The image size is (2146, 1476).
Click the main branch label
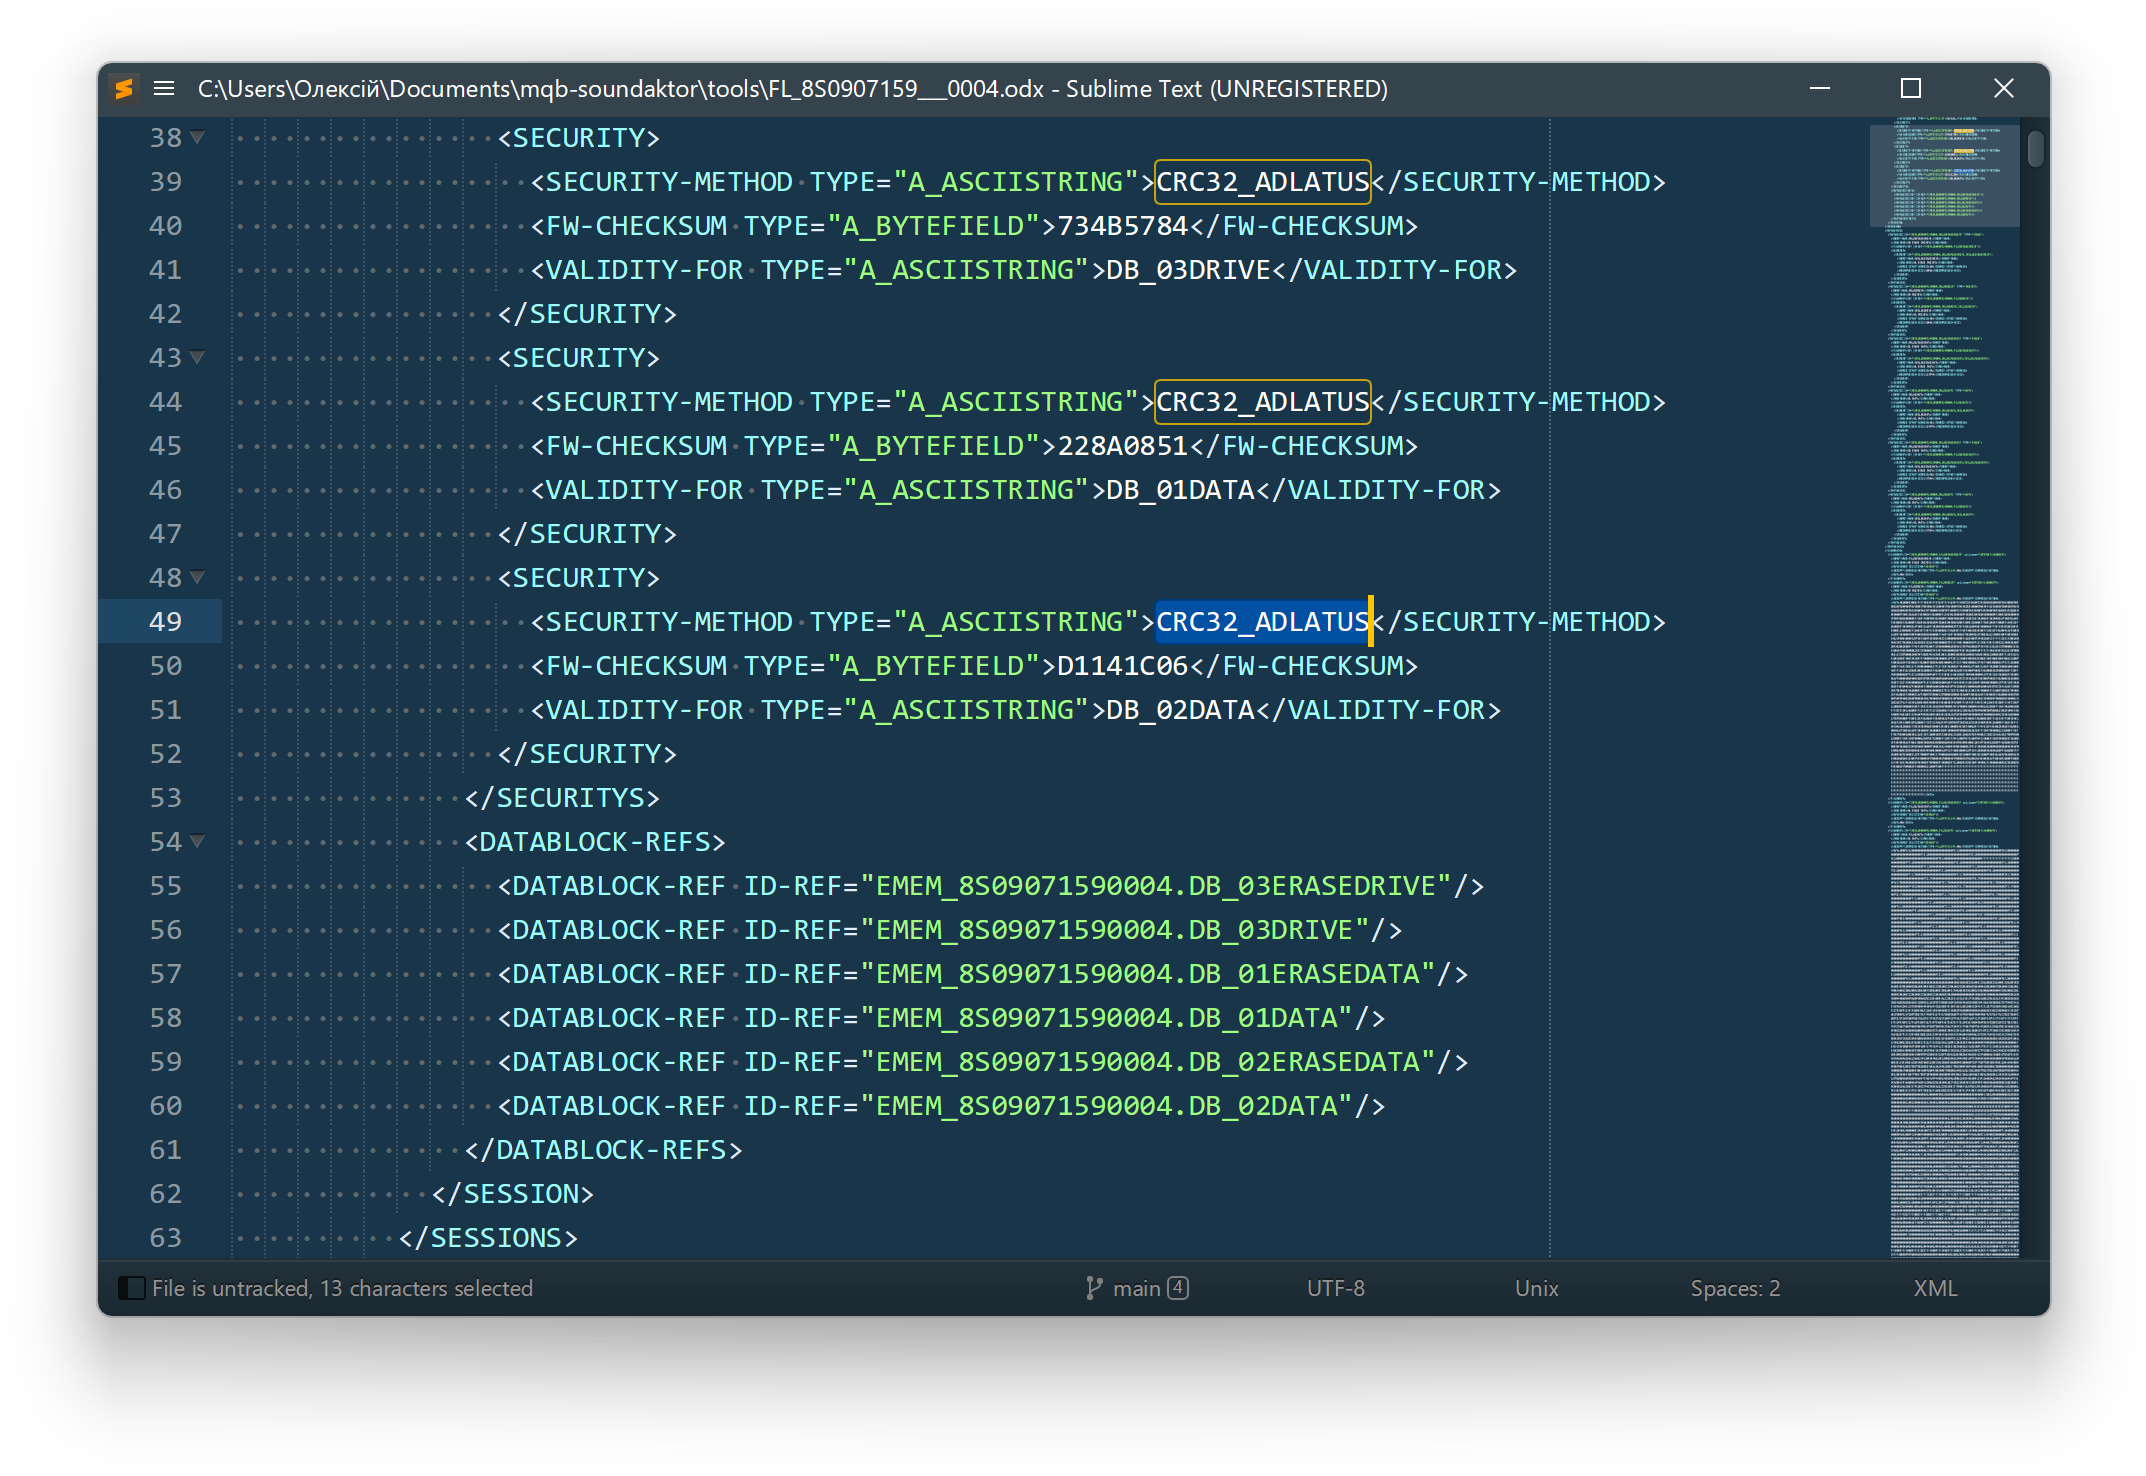(x=1137, y=1288)
